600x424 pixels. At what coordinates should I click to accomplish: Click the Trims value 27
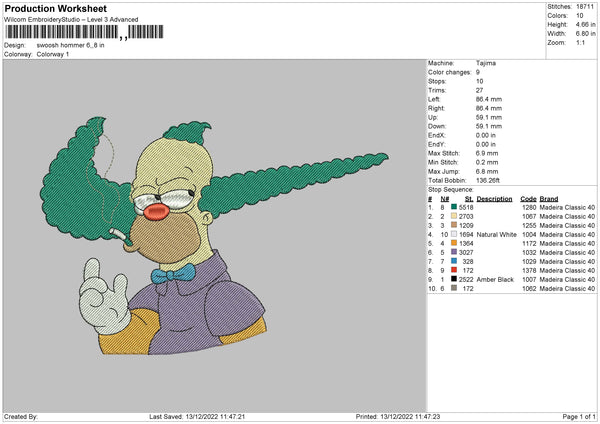click(479, 90)
